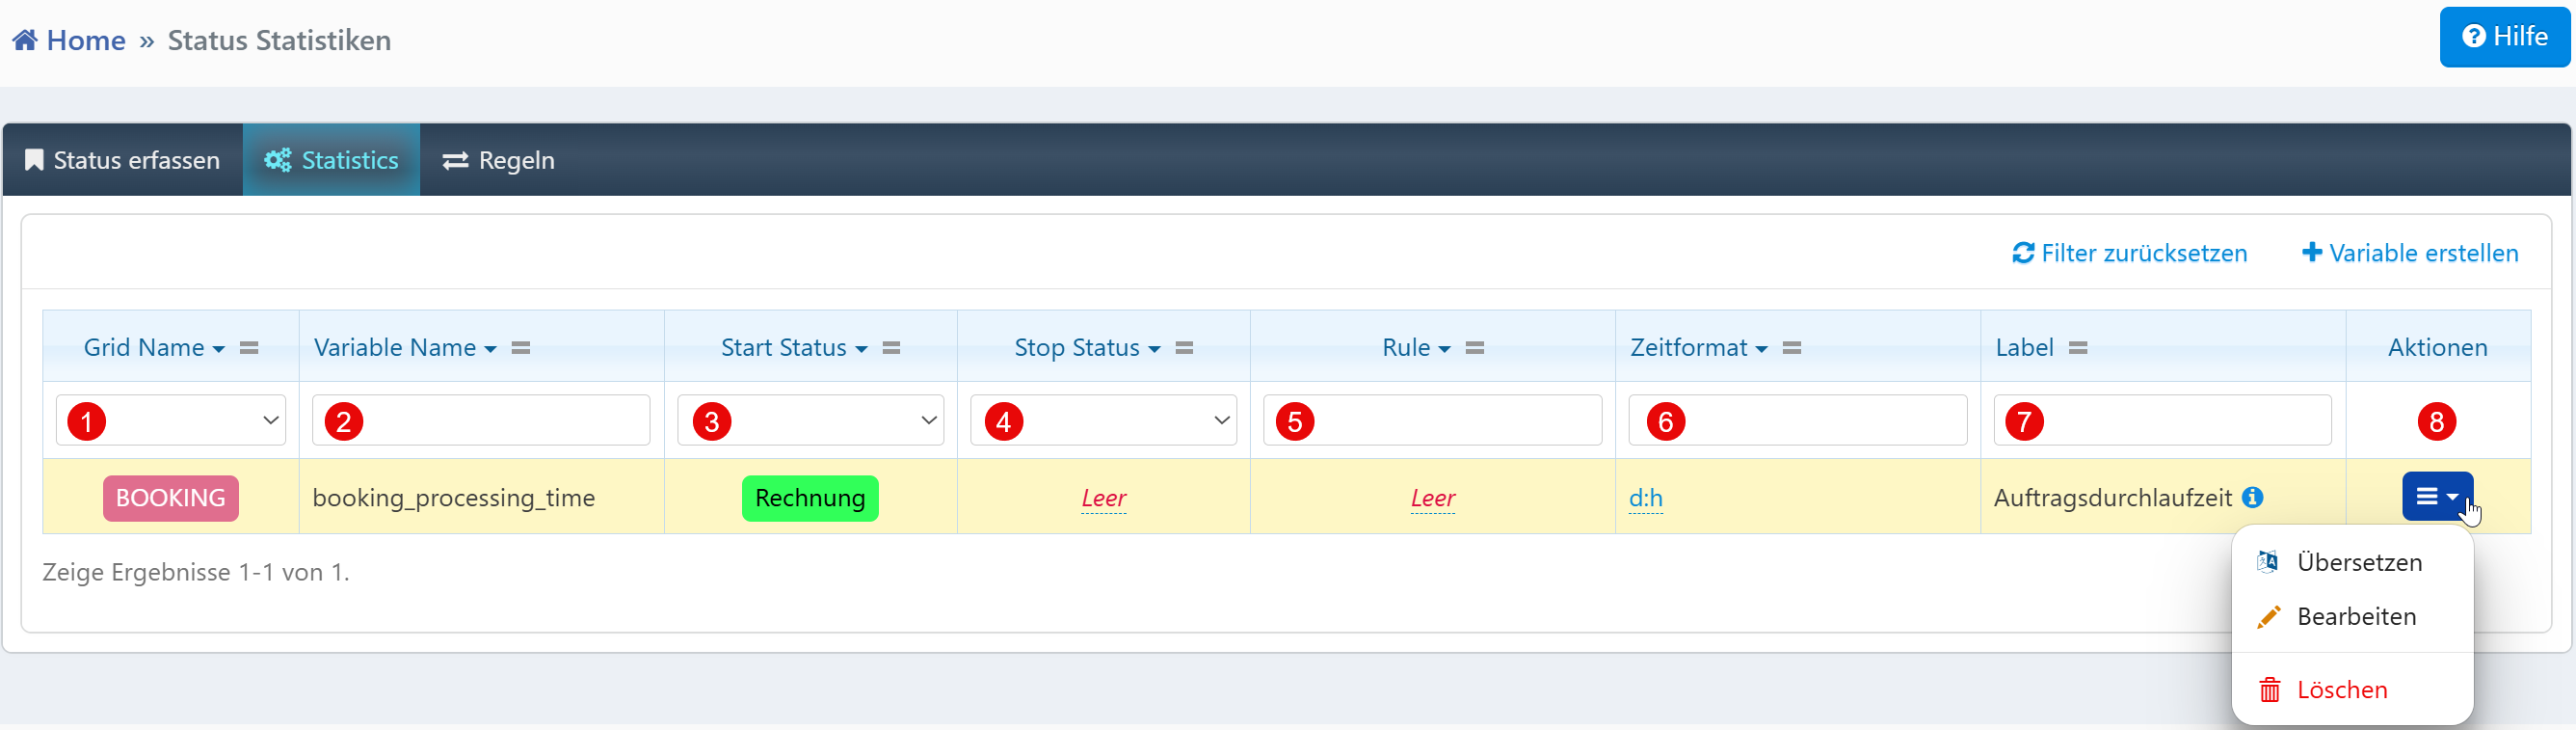Click Variable erstellen link

(2410, 253)
